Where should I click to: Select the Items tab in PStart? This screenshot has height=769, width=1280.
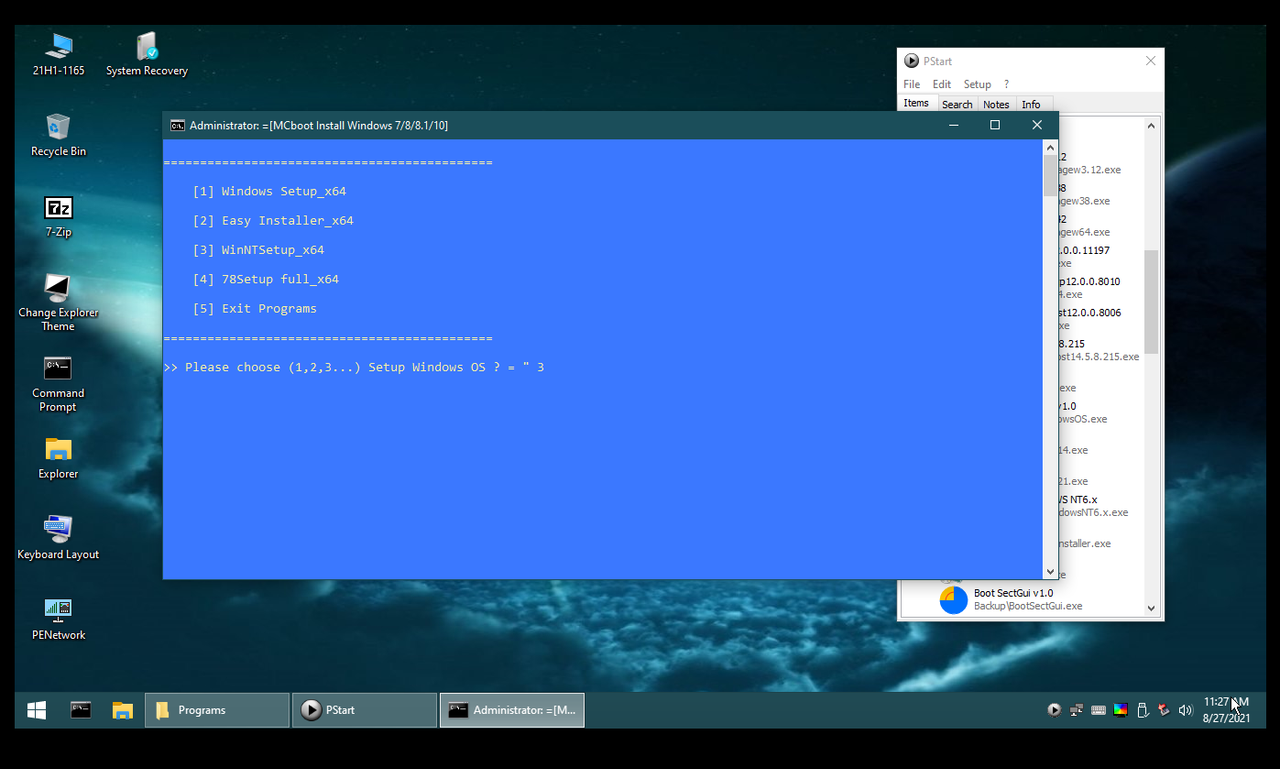click(916, 103)
